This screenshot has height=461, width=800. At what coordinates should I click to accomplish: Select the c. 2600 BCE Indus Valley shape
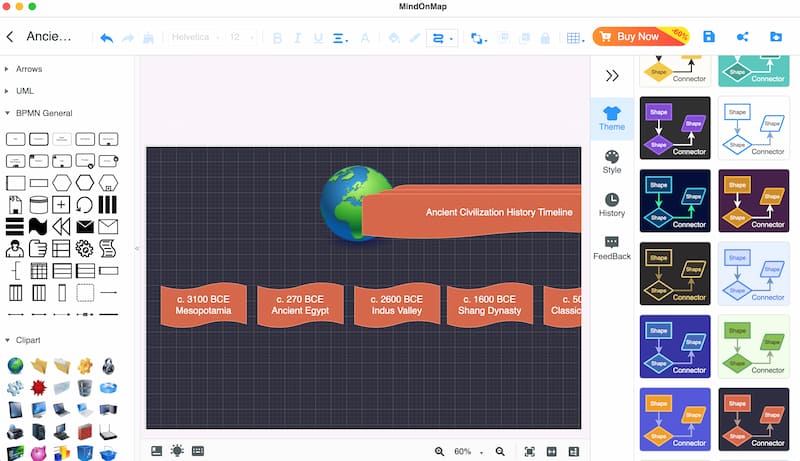tap(396, 305)
